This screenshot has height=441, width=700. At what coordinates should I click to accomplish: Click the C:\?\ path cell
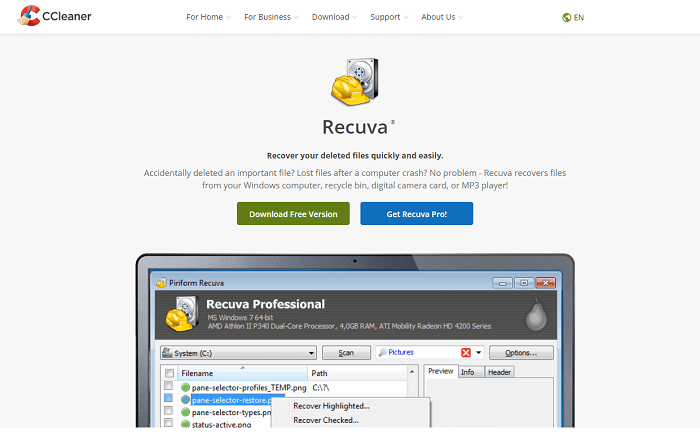click(x=321, y=387)
